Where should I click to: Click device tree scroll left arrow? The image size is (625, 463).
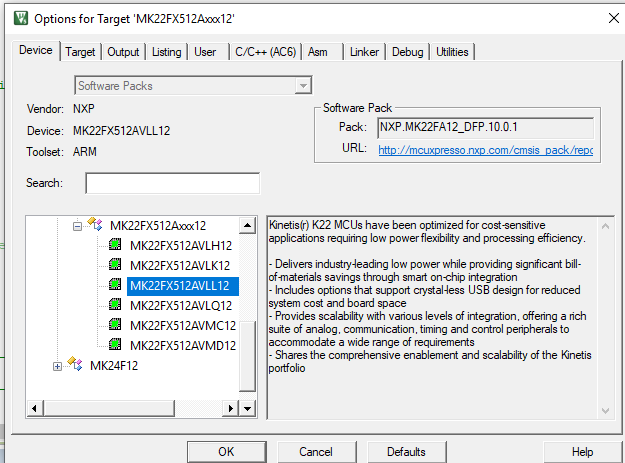35,408
